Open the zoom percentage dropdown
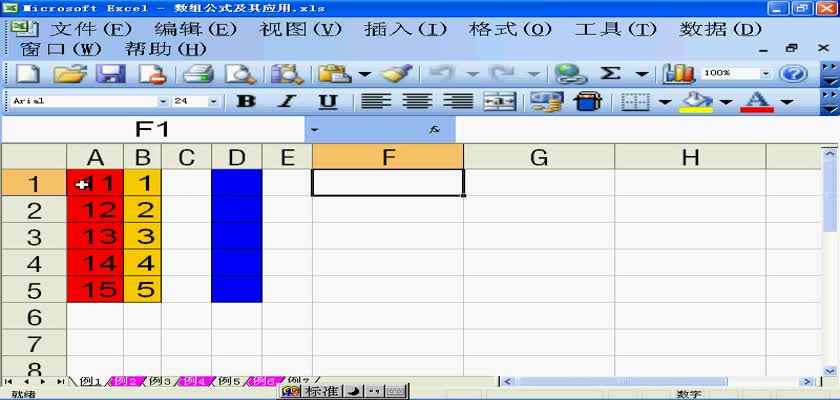This screenshot has height=400, width=840. (x=766, y=74)
